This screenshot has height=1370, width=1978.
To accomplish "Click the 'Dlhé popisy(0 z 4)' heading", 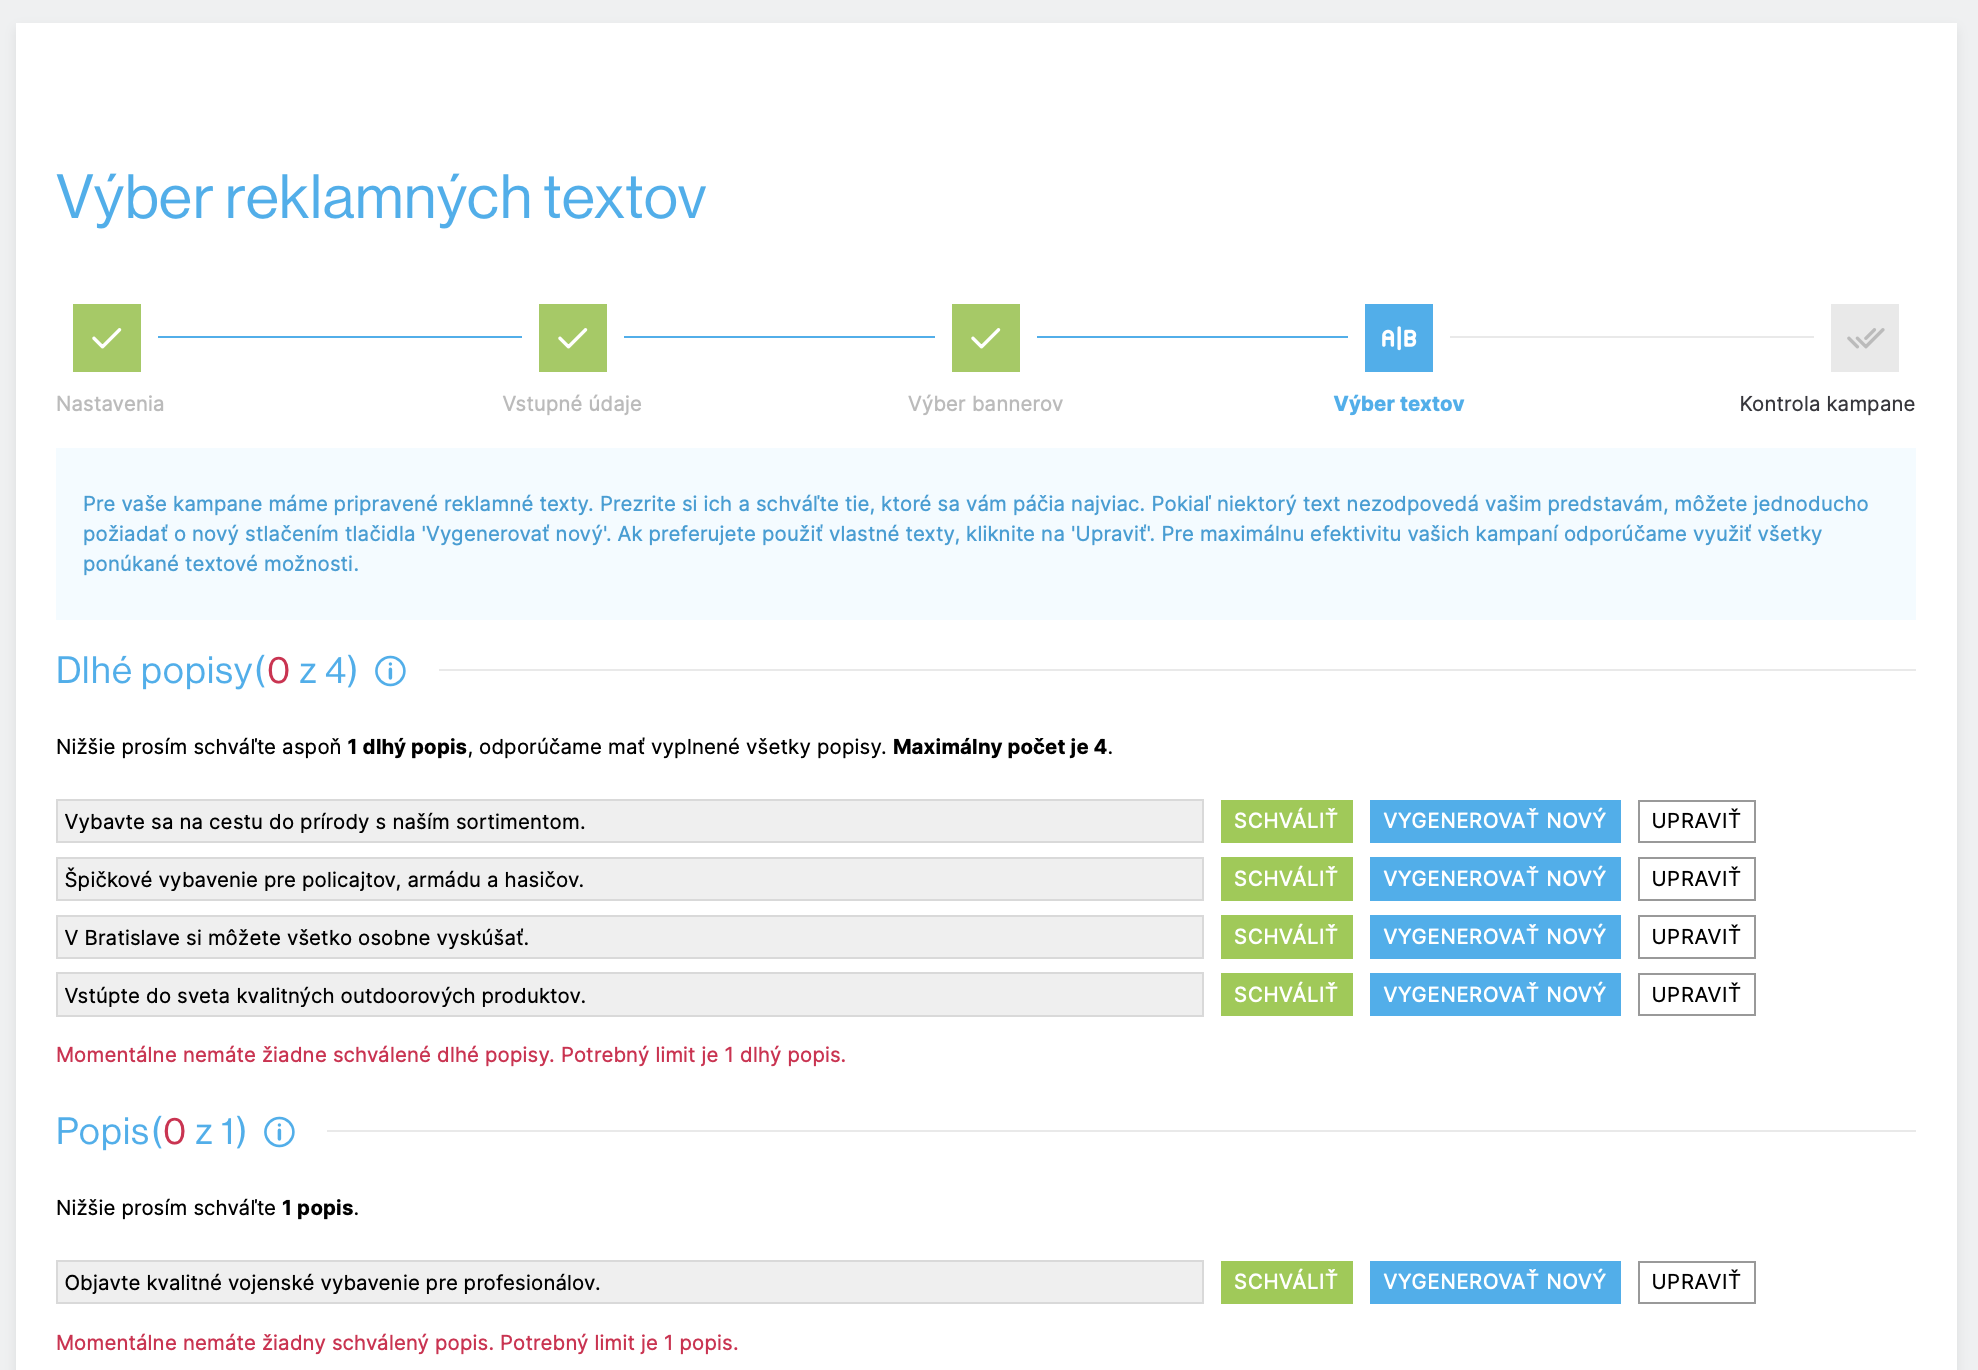I will [x=207, y=671].
